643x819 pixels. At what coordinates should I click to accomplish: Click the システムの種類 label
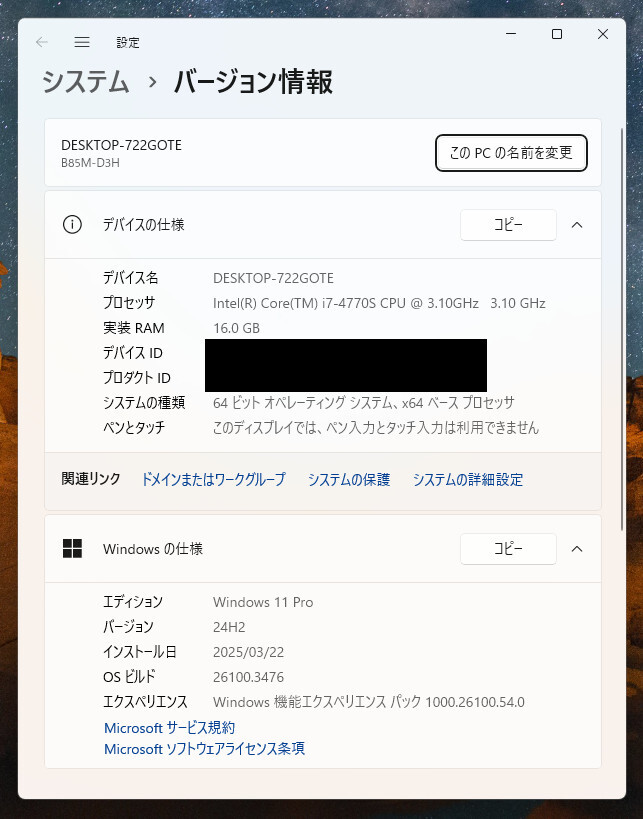coord(144,403)
